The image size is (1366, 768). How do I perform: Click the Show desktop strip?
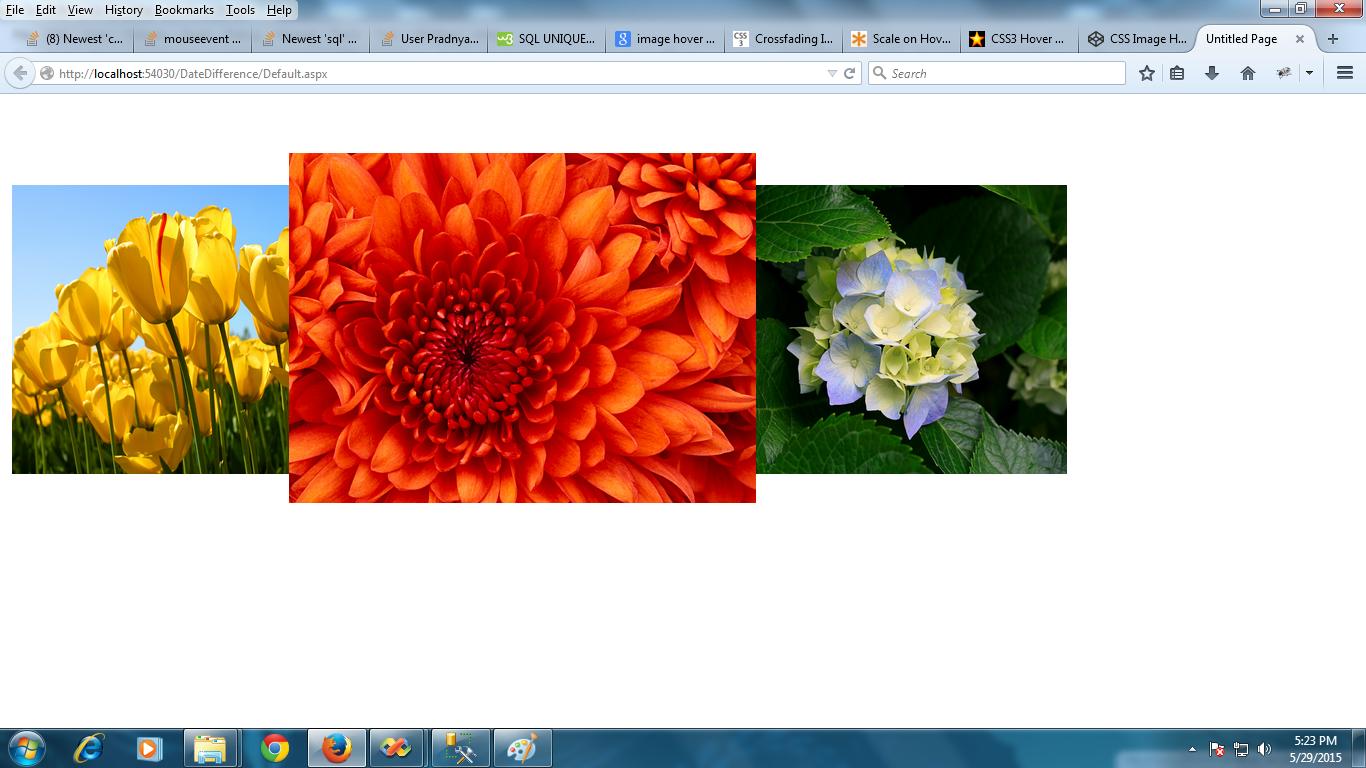tap(1359, 748)
